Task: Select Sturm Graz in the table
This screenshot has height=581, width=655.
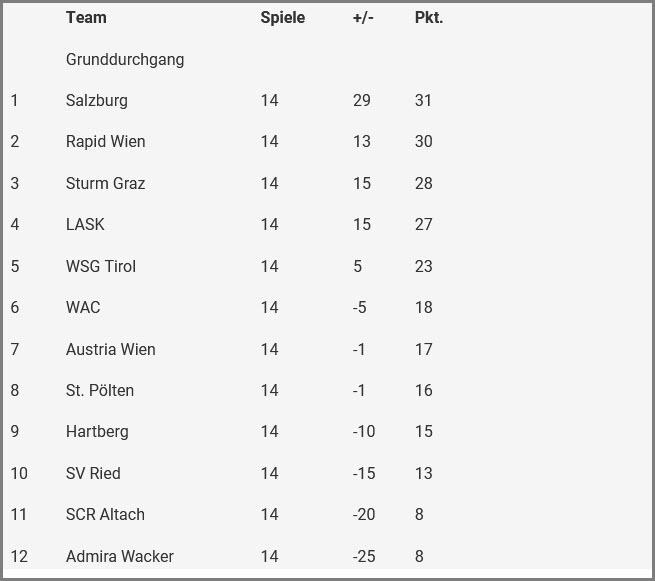Action: pos(105,183)
